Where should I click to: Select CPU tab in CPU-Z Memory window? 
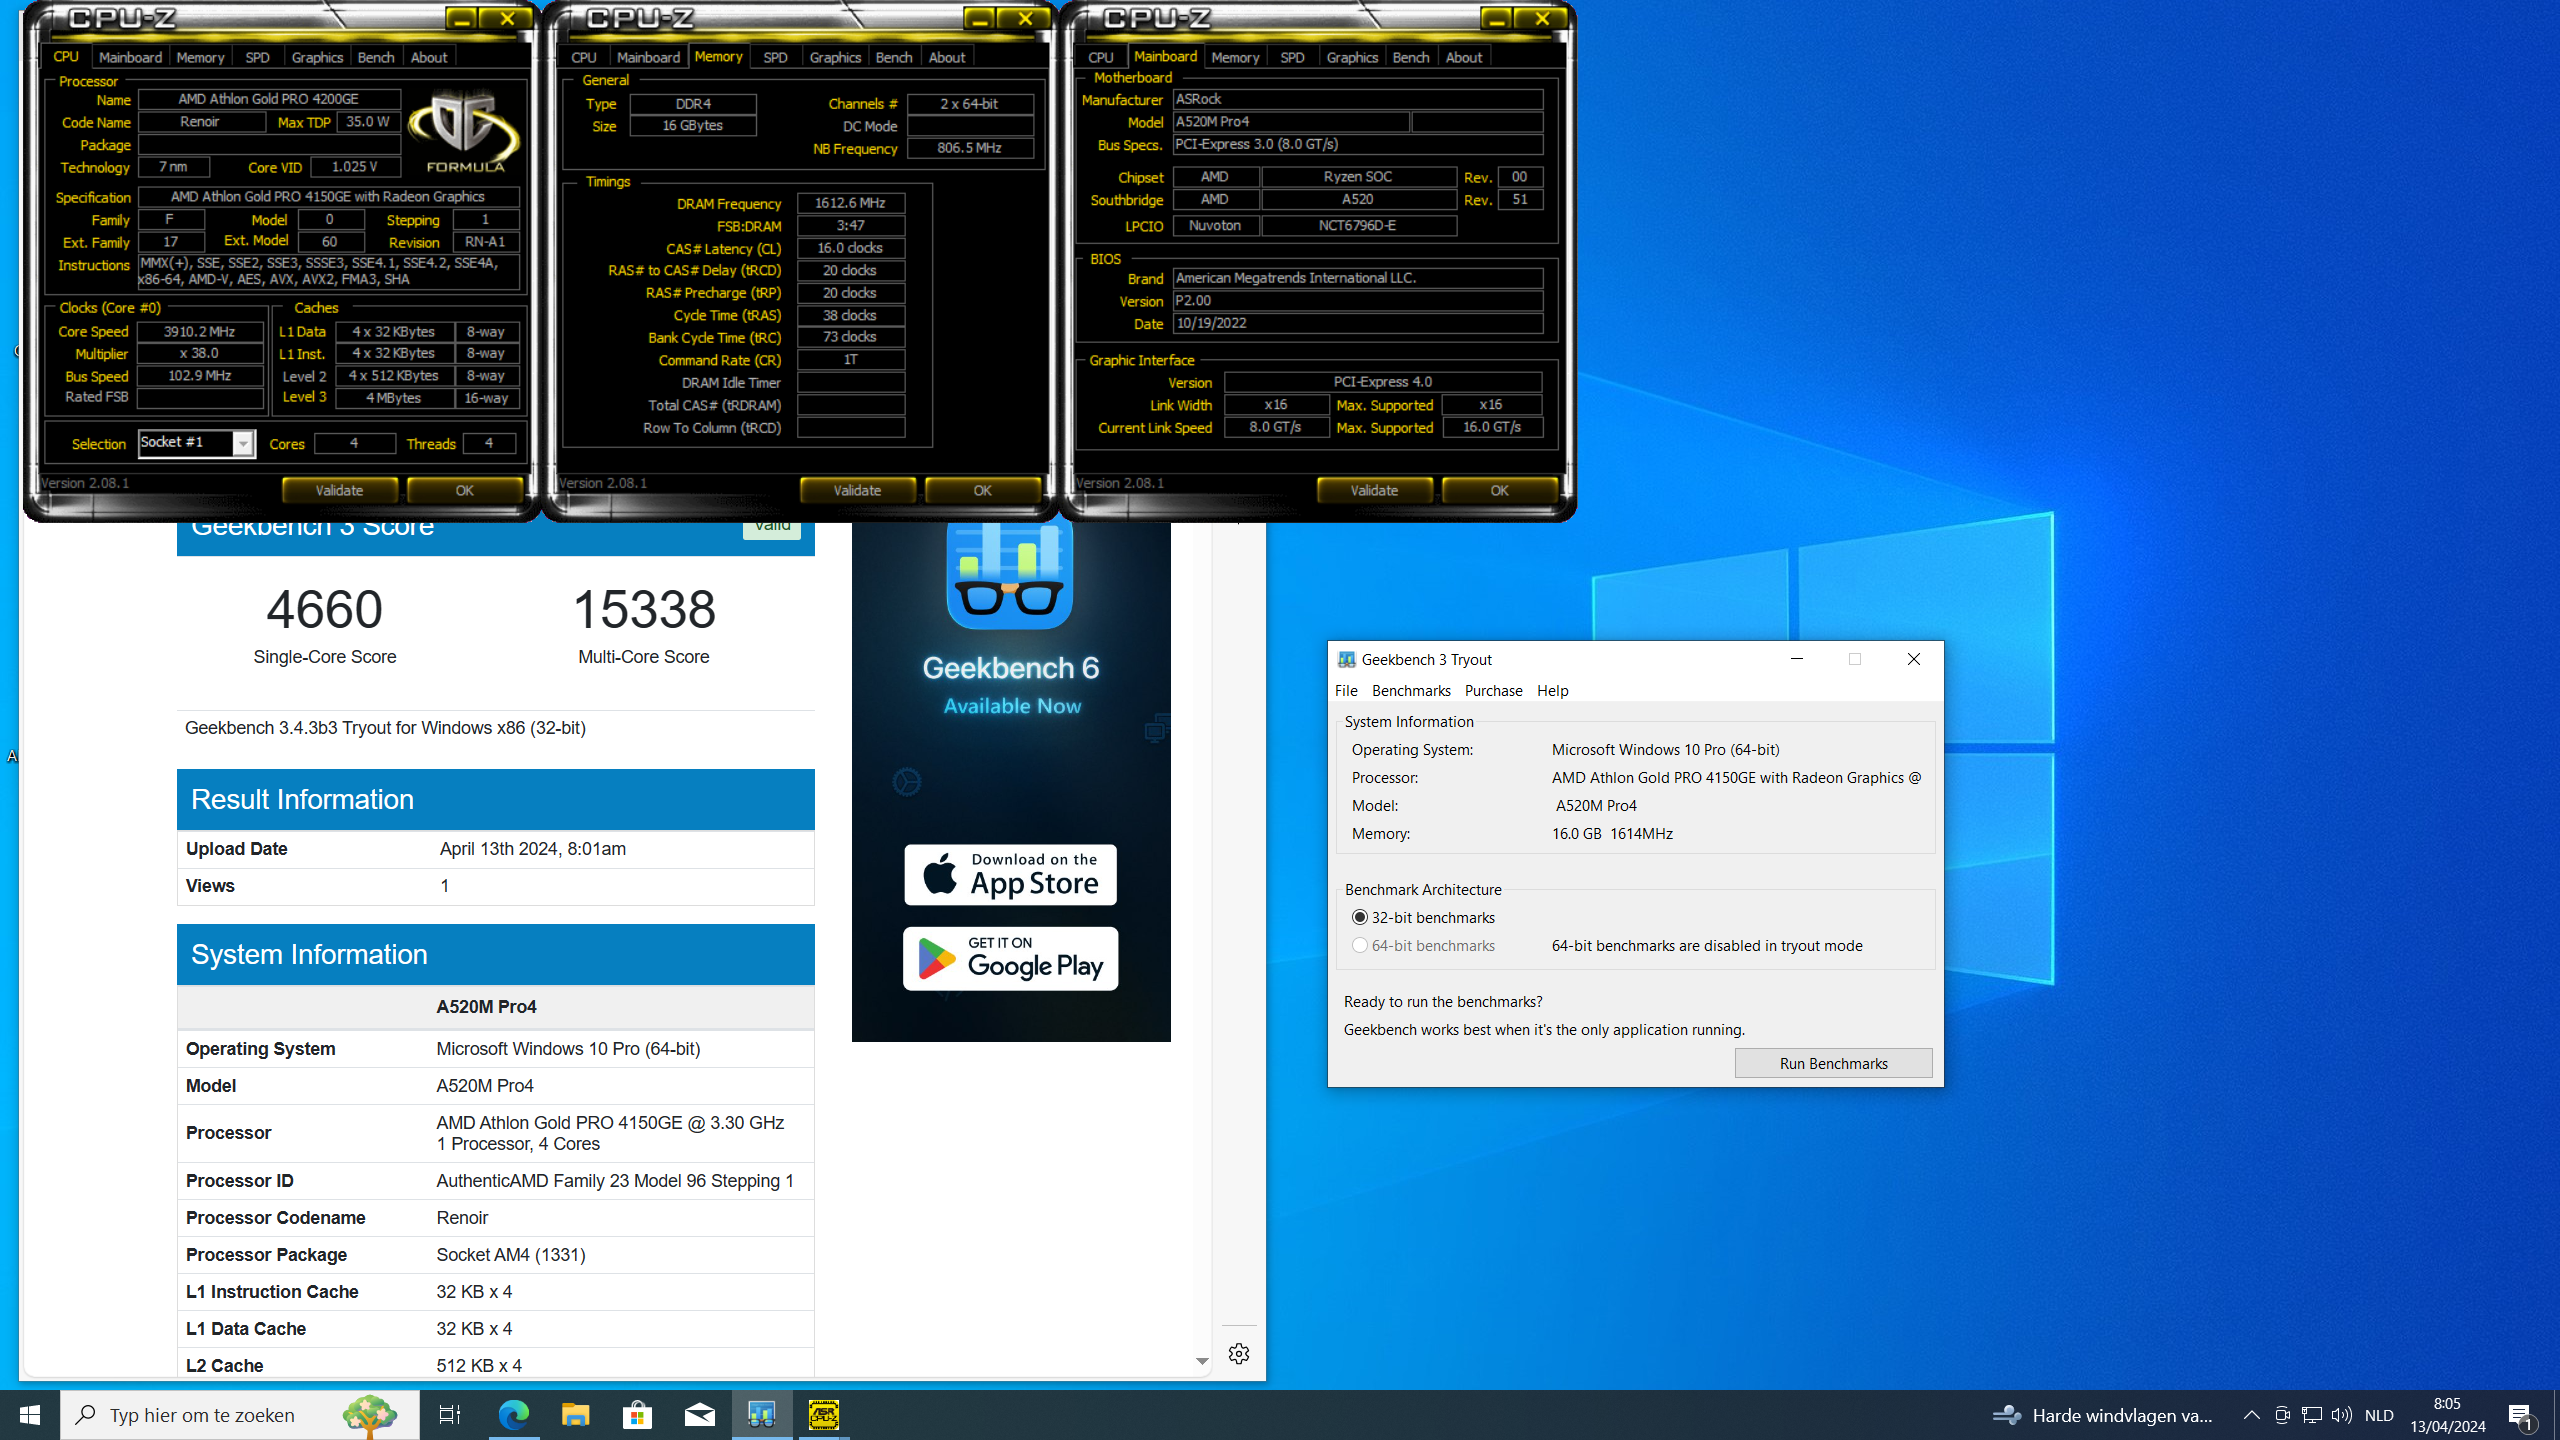click(584, 57)
